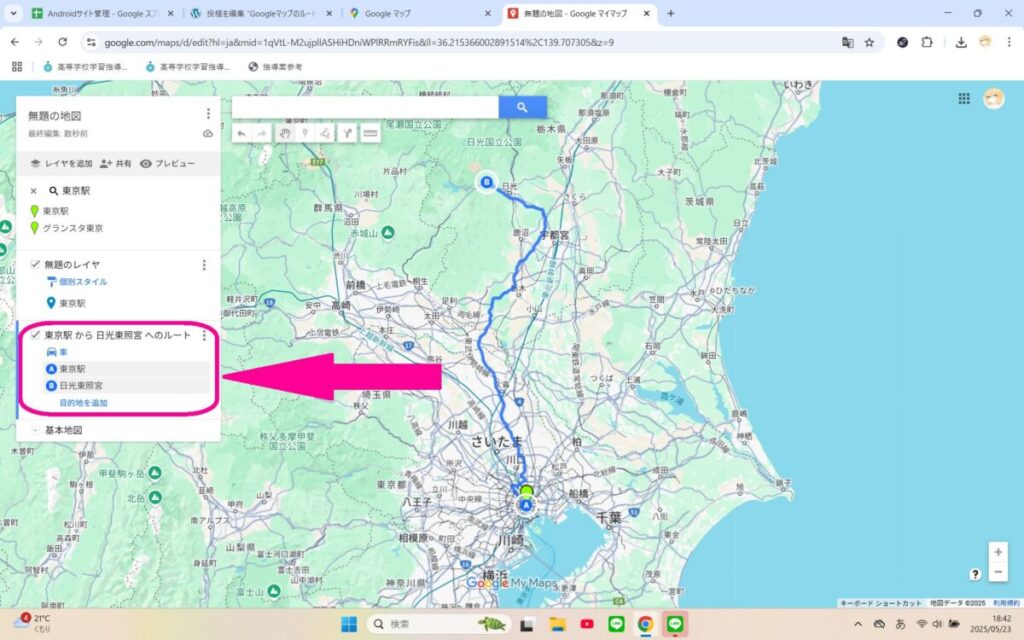Open 個別スタイル style settings
1024x640 pixels.
tap(77, 282)
